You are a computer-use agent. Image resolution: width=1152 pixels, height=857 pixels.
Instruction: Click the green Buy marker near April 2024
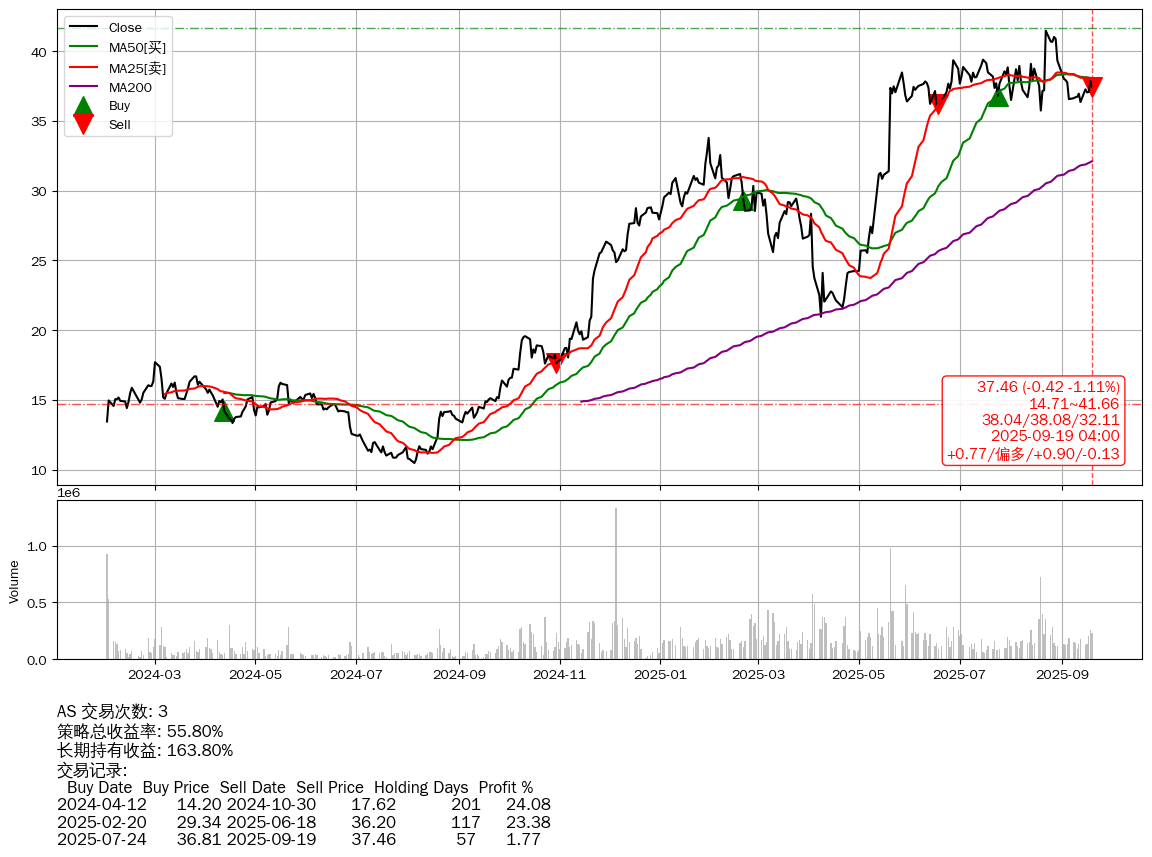point(224,411)
